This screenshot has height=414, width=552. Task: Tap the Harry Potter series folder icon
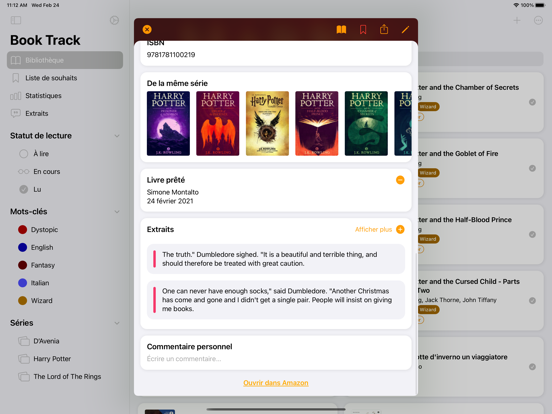(24, 359)
